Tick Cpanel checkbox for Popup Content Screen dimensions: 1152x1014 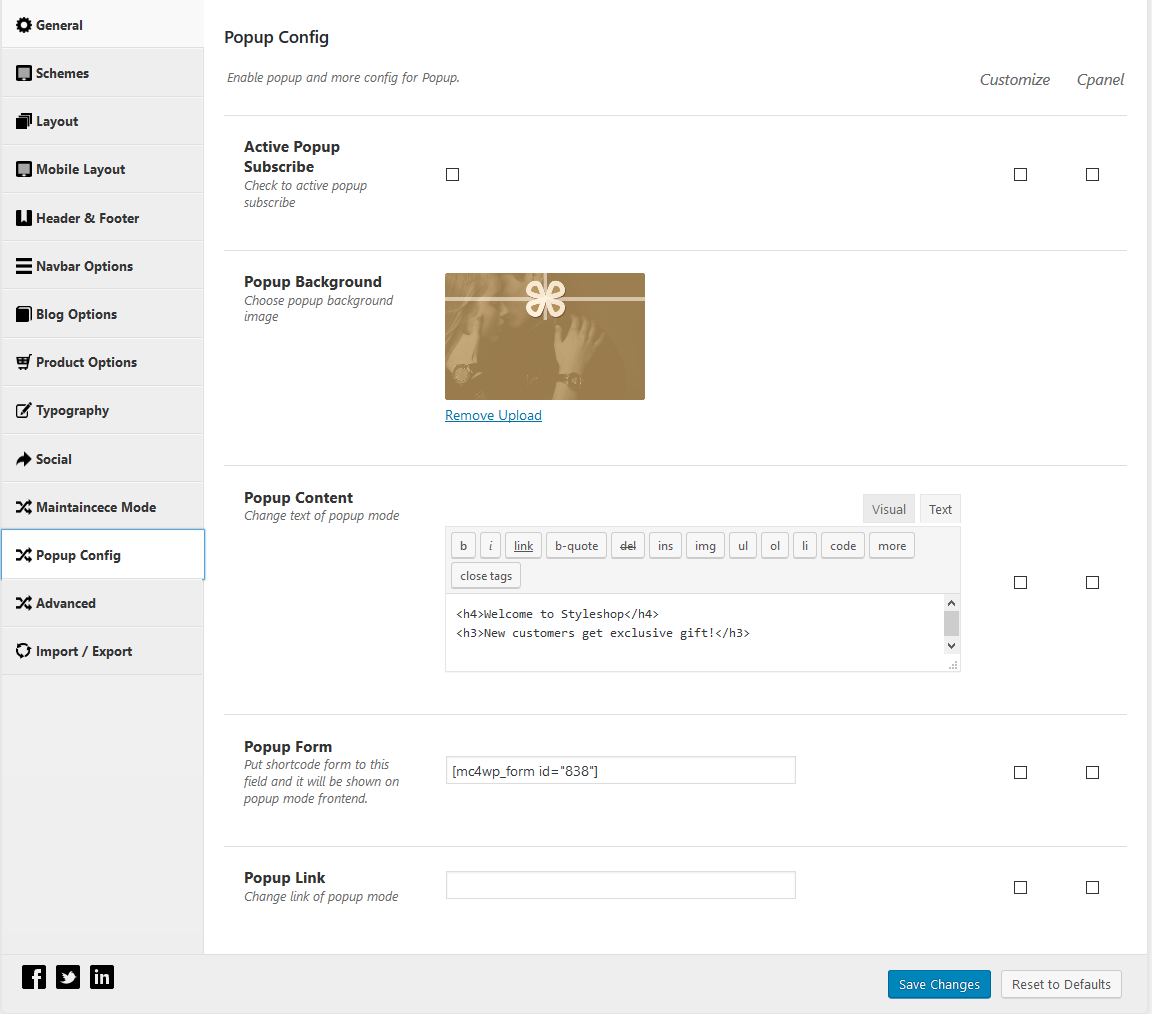1092,583
